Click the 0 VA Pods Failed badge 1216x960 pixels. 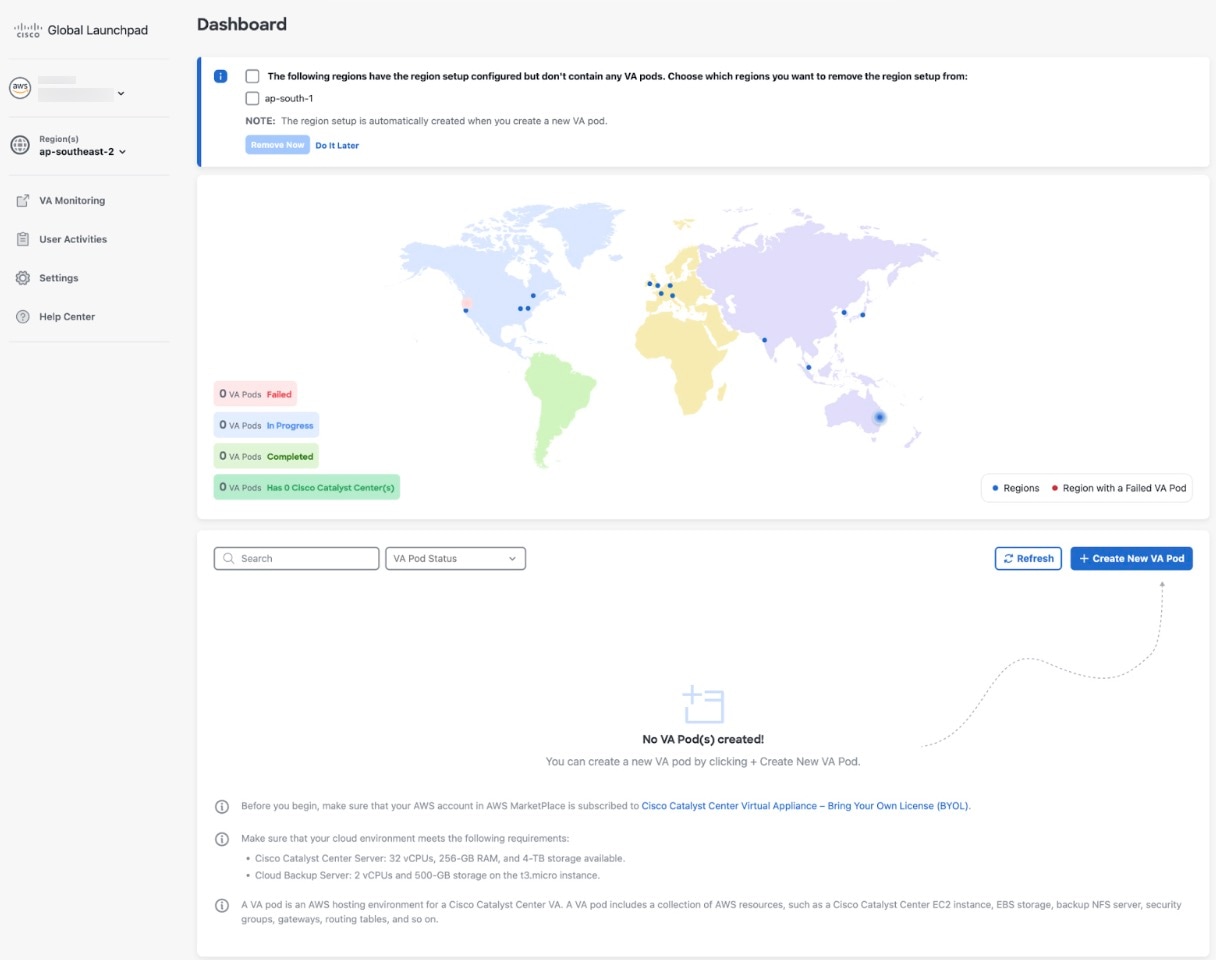[x=255, y=394]
